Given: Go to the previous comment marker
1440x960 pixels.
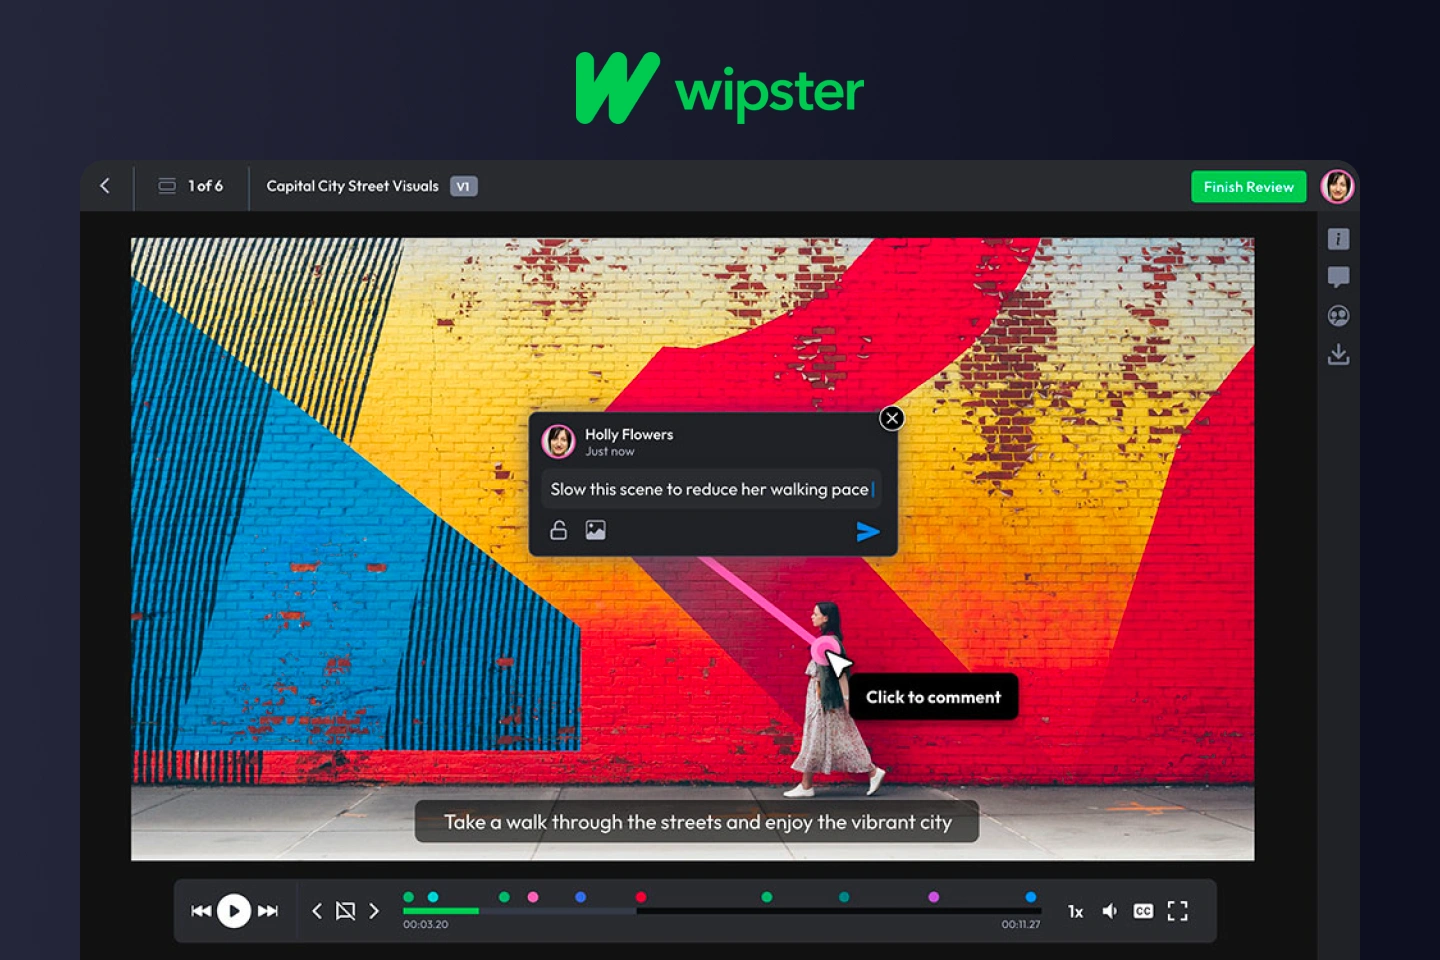Looking at the screenshot, I should (317, 911).
